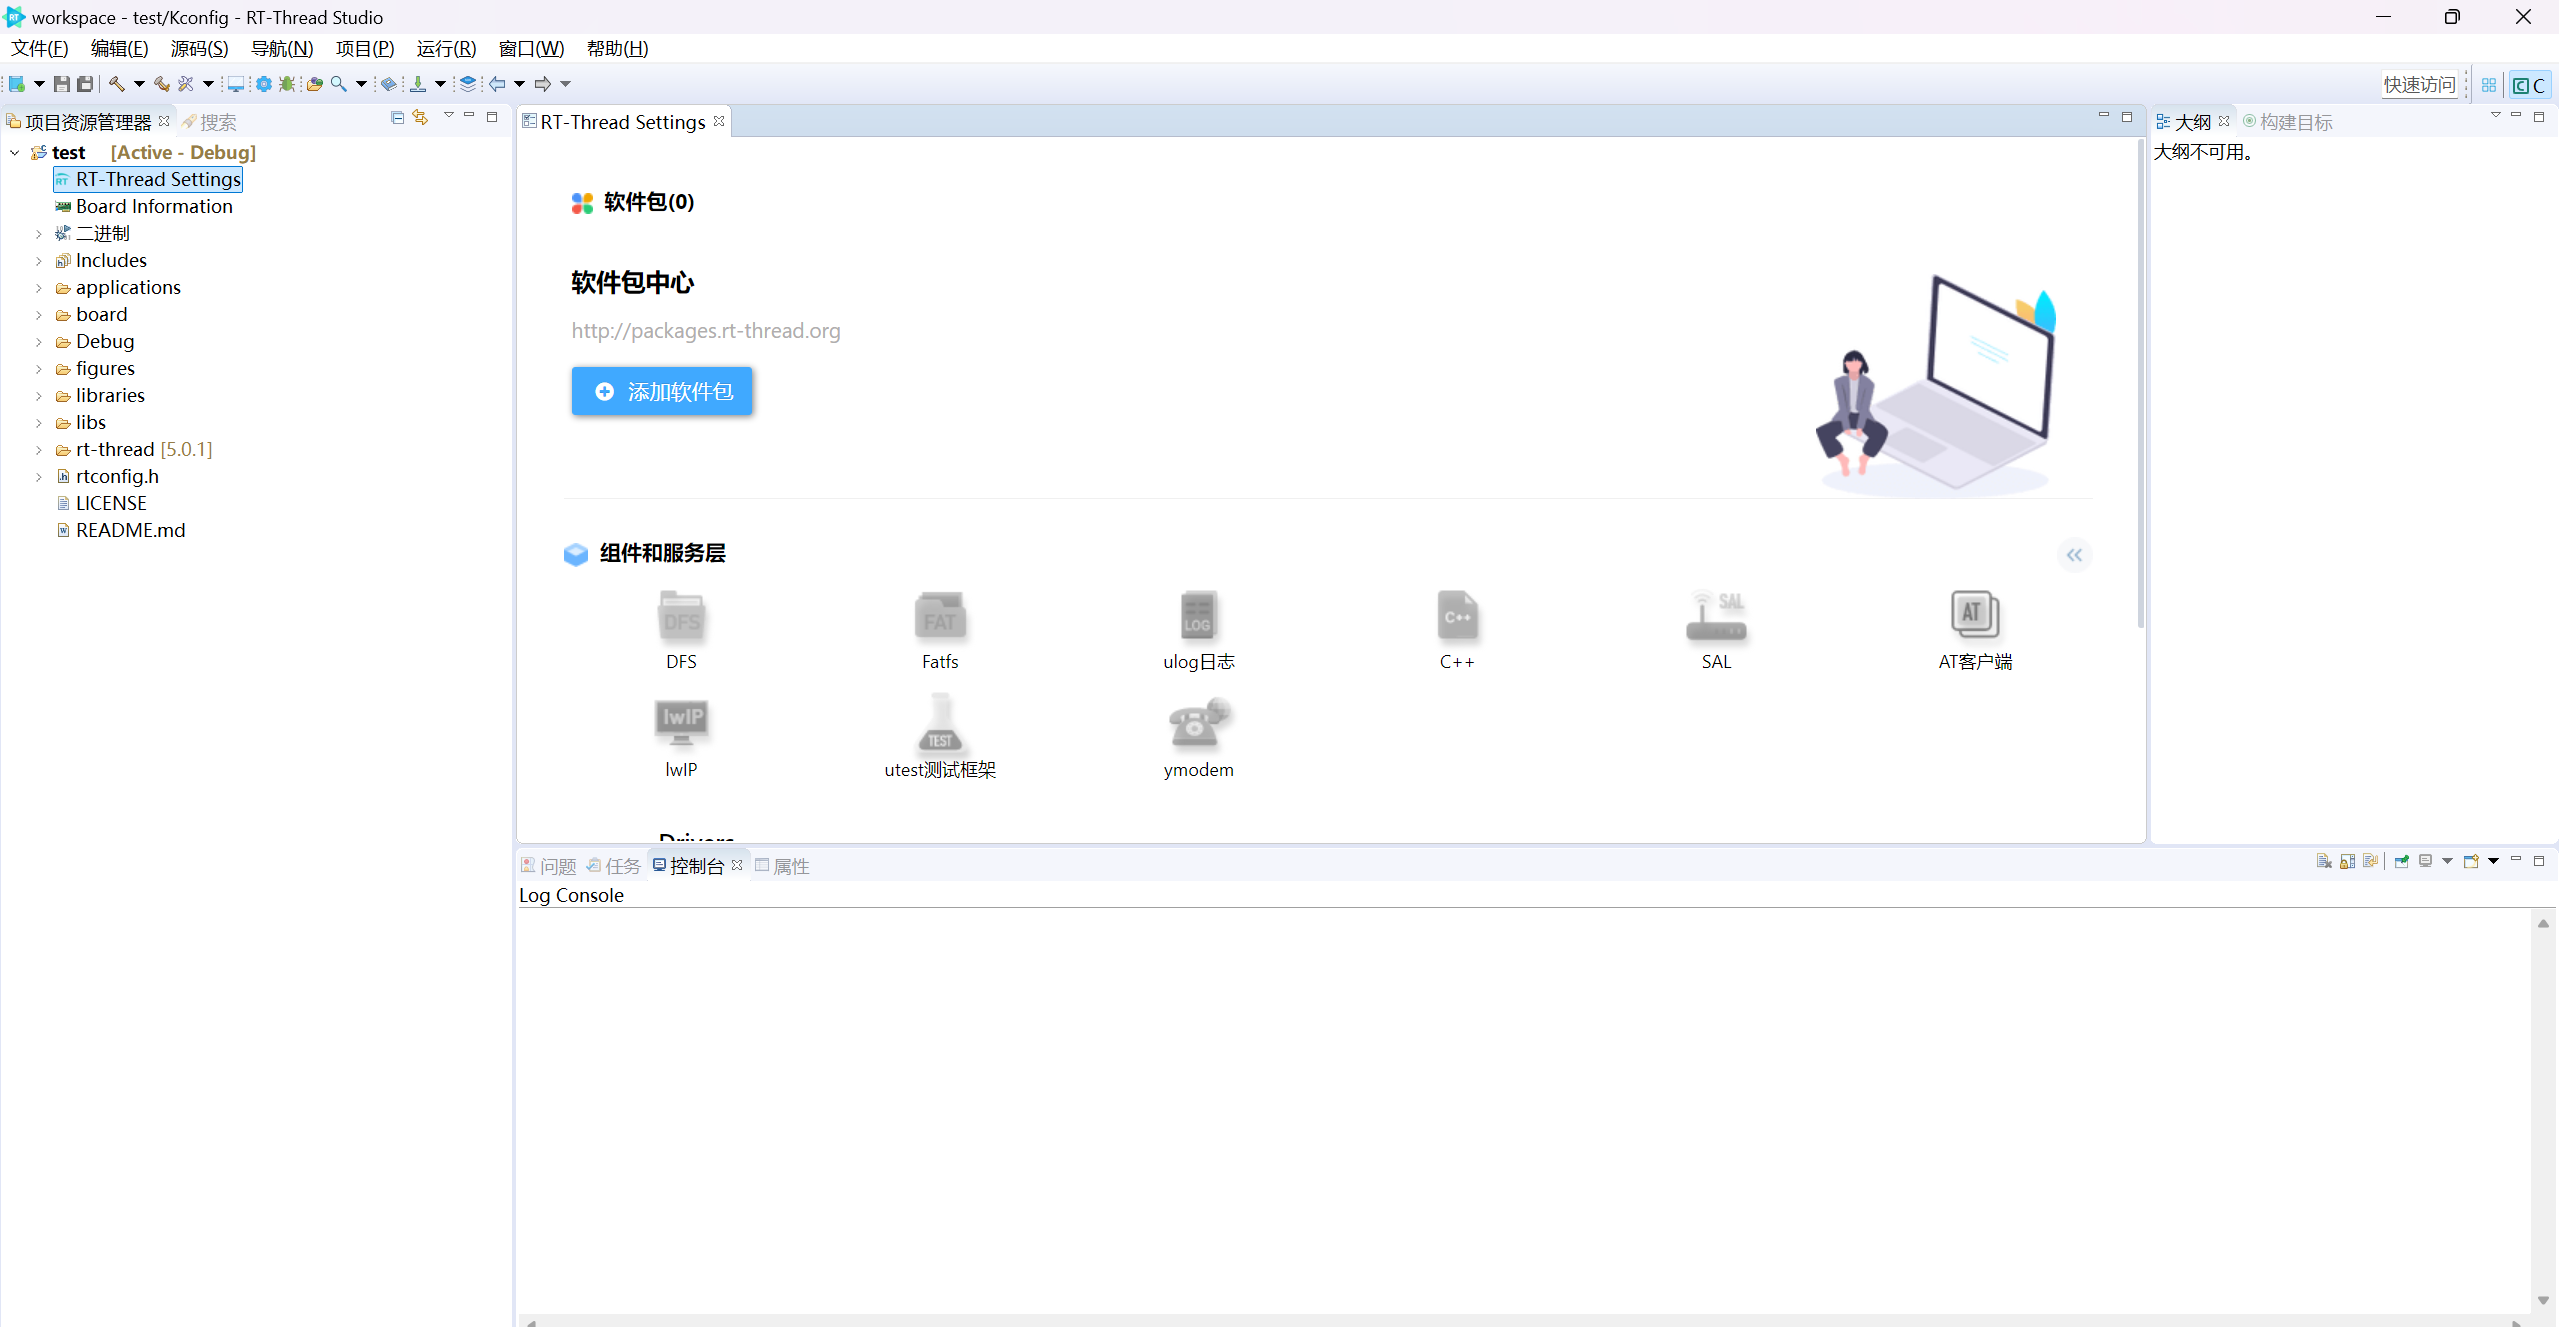
Task: Click the 添加软件包 button
Action: (662, 391)
